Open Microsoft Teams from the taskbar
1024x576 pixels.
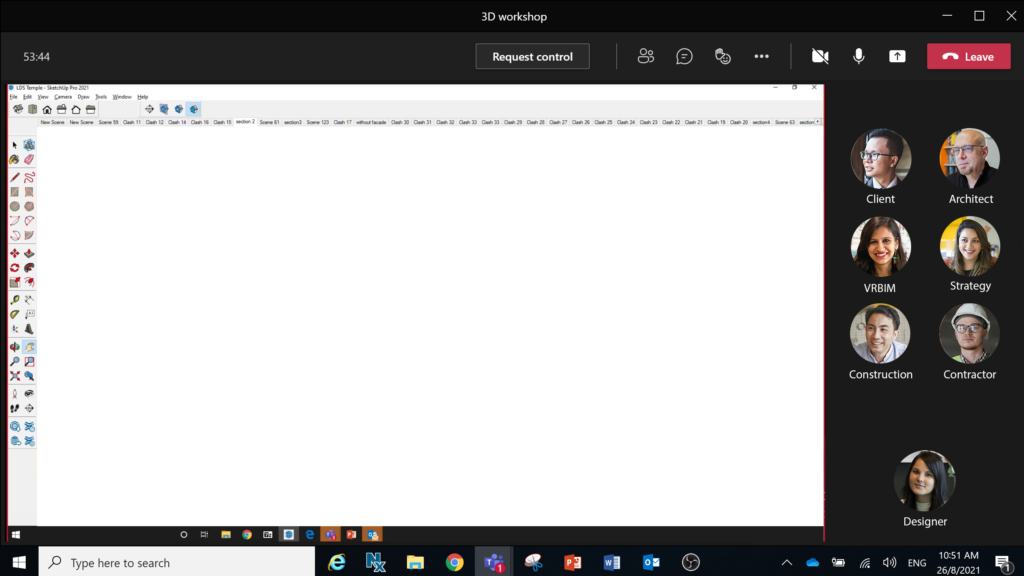(494, 562)
